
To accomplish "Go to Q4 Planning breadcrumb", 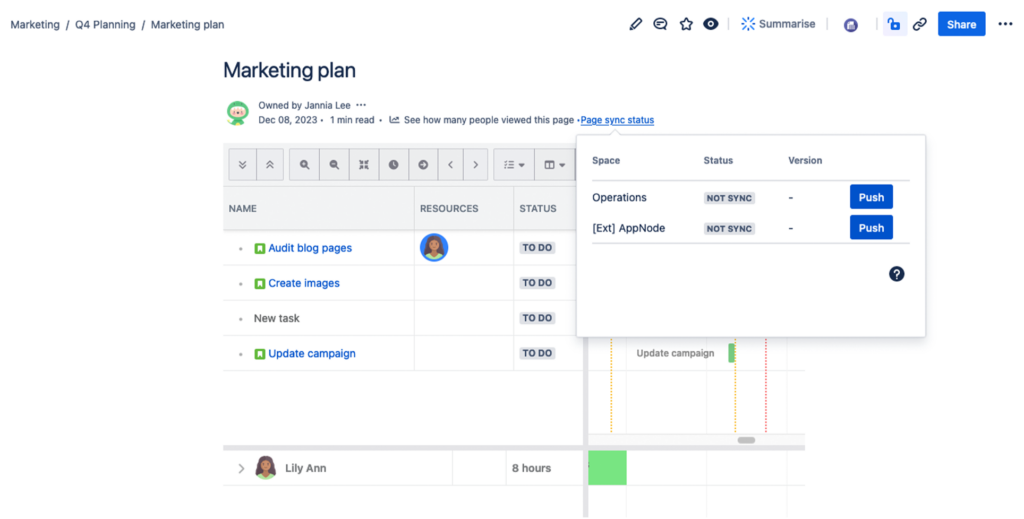I will point(105,24).
